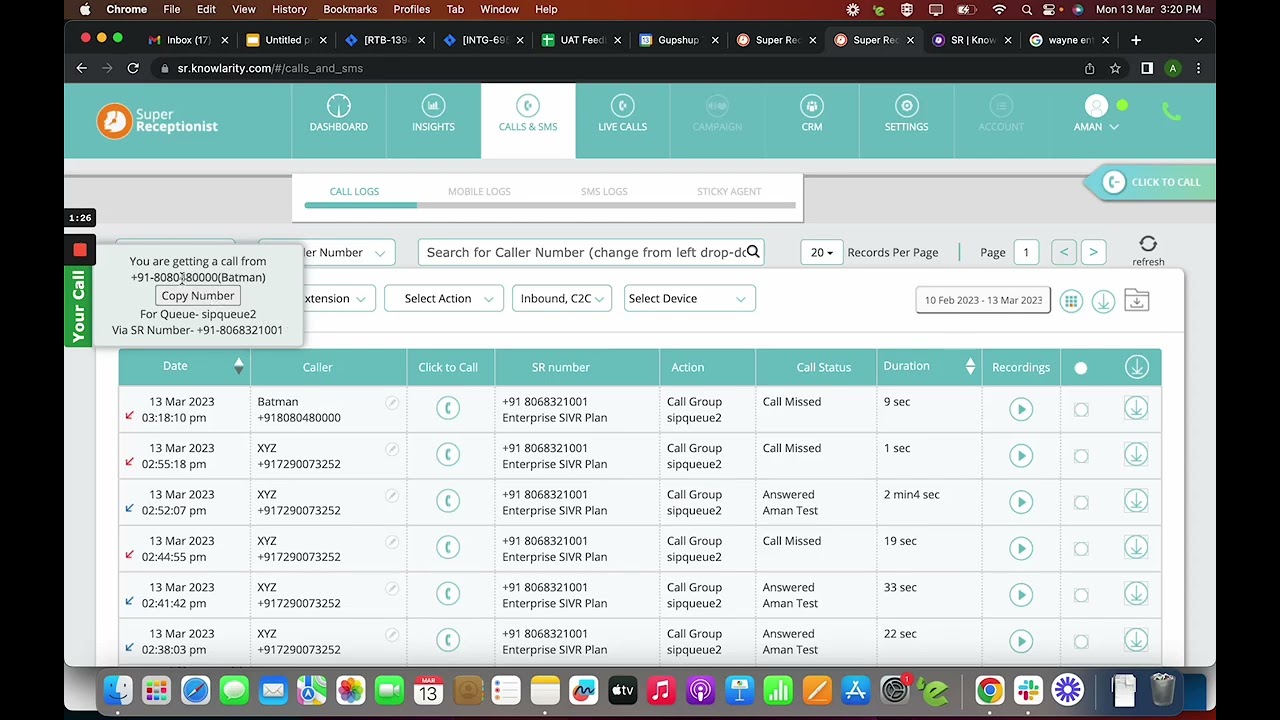Go to the previous page of records
This screenshot has height=720, width=1280.
(x=1064, y=252)
